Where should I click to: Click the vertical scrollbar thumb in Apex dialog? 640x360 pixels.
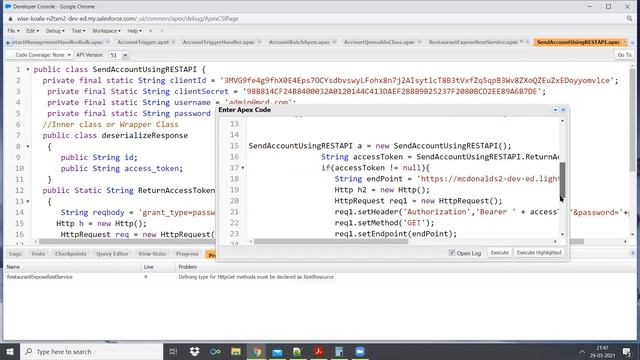click(x=562, y=180)
